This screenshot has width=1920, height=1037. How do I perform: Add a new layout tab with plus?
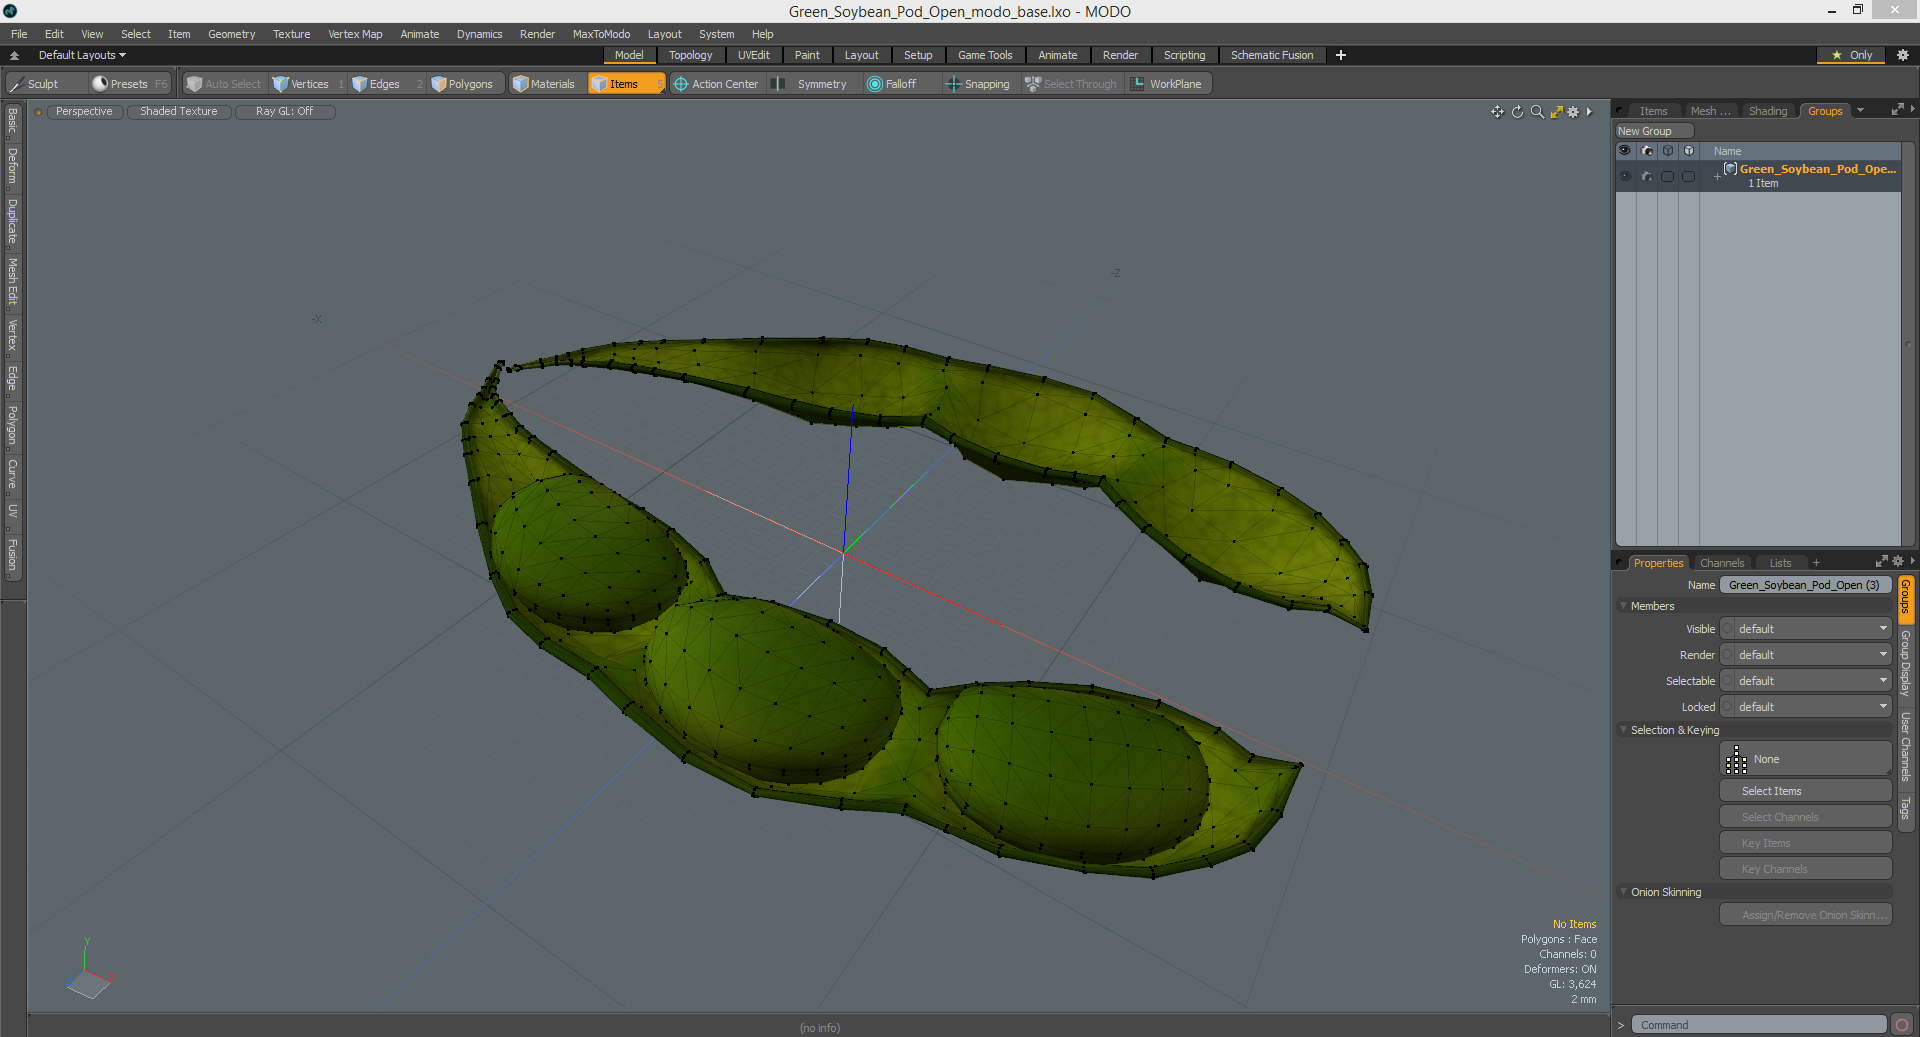1341,55
